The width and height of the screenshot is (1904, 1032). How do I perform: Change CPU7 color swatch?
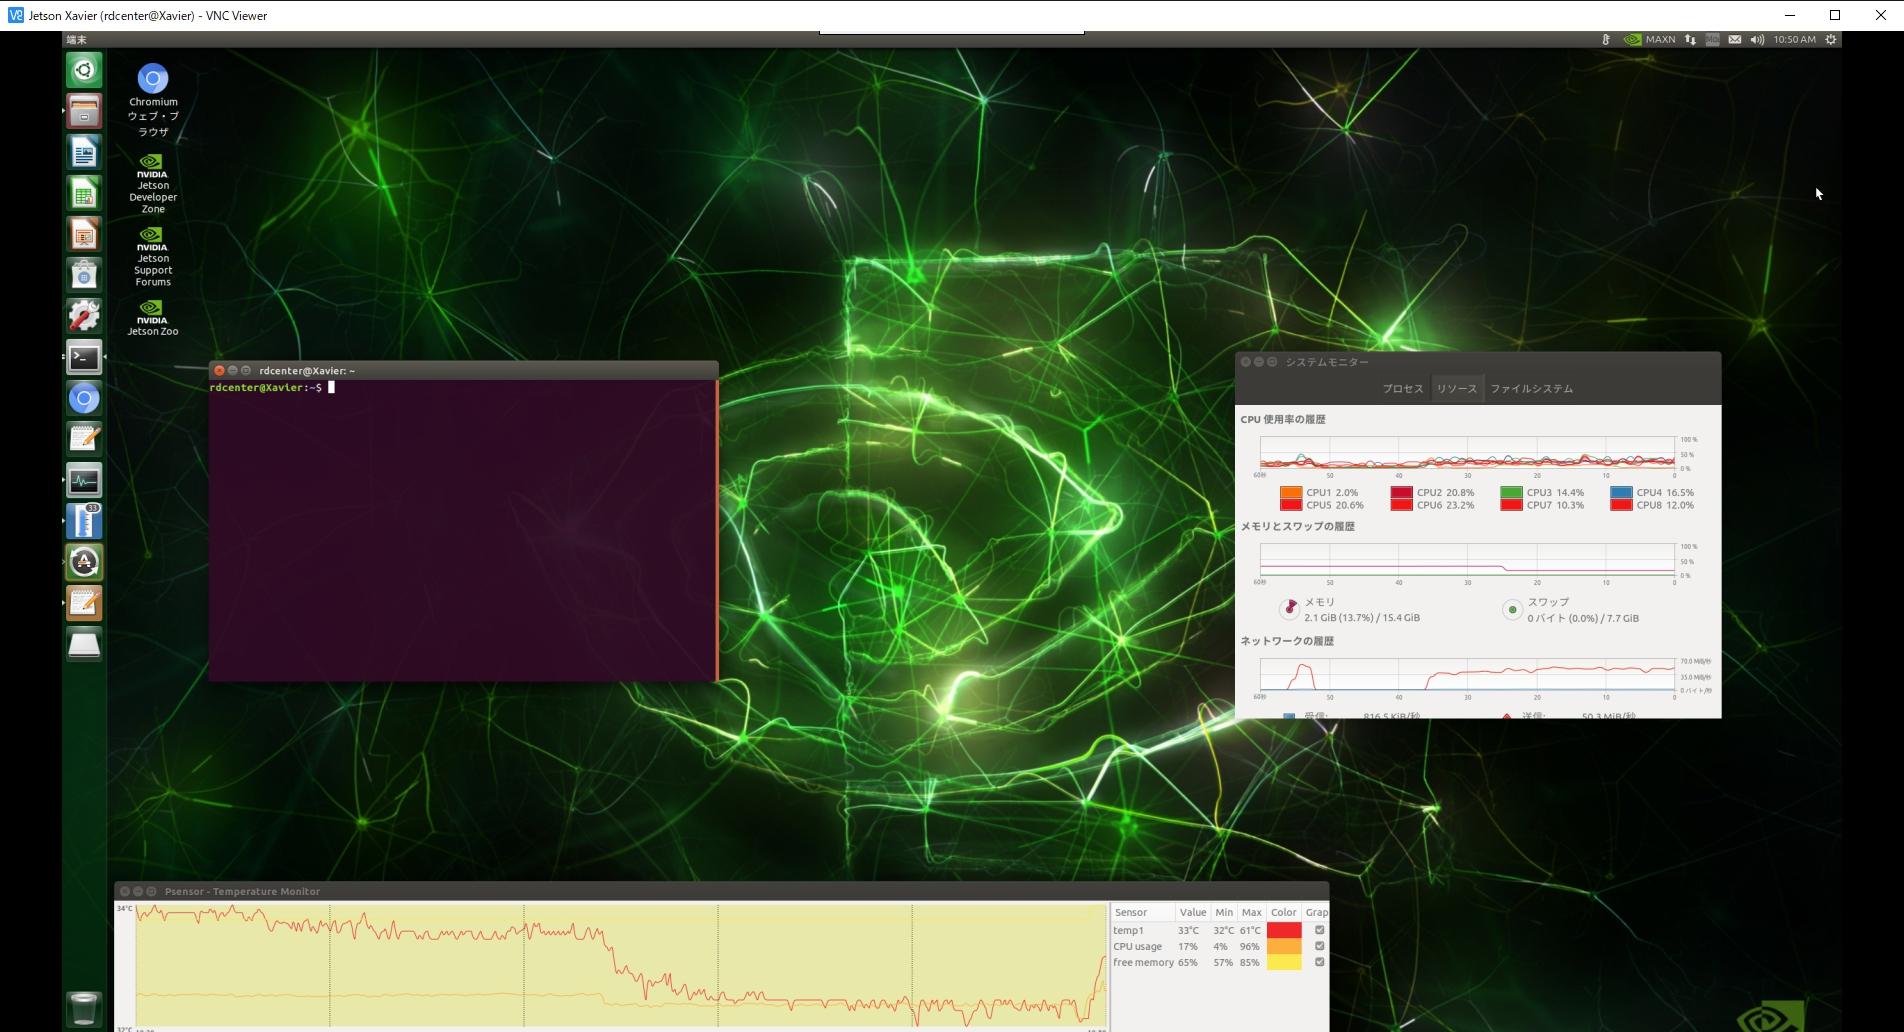(x=1511, y=505)
